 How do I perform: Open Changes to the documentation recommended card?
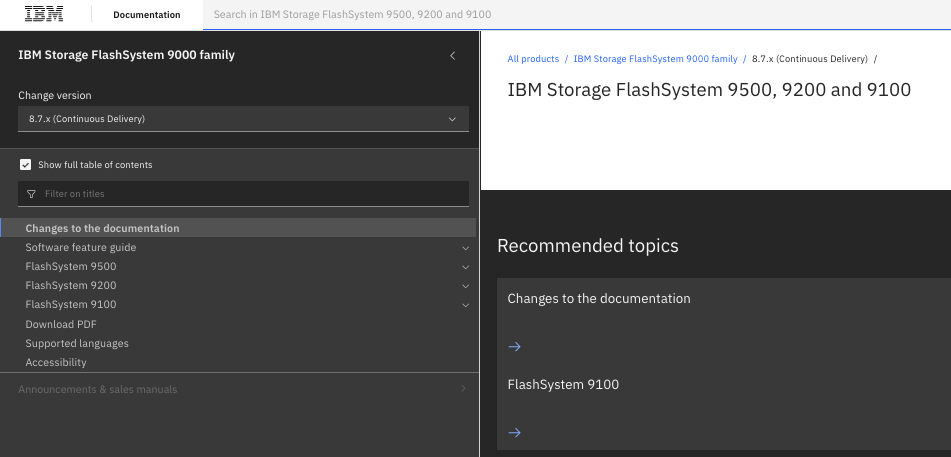point(724,321)
